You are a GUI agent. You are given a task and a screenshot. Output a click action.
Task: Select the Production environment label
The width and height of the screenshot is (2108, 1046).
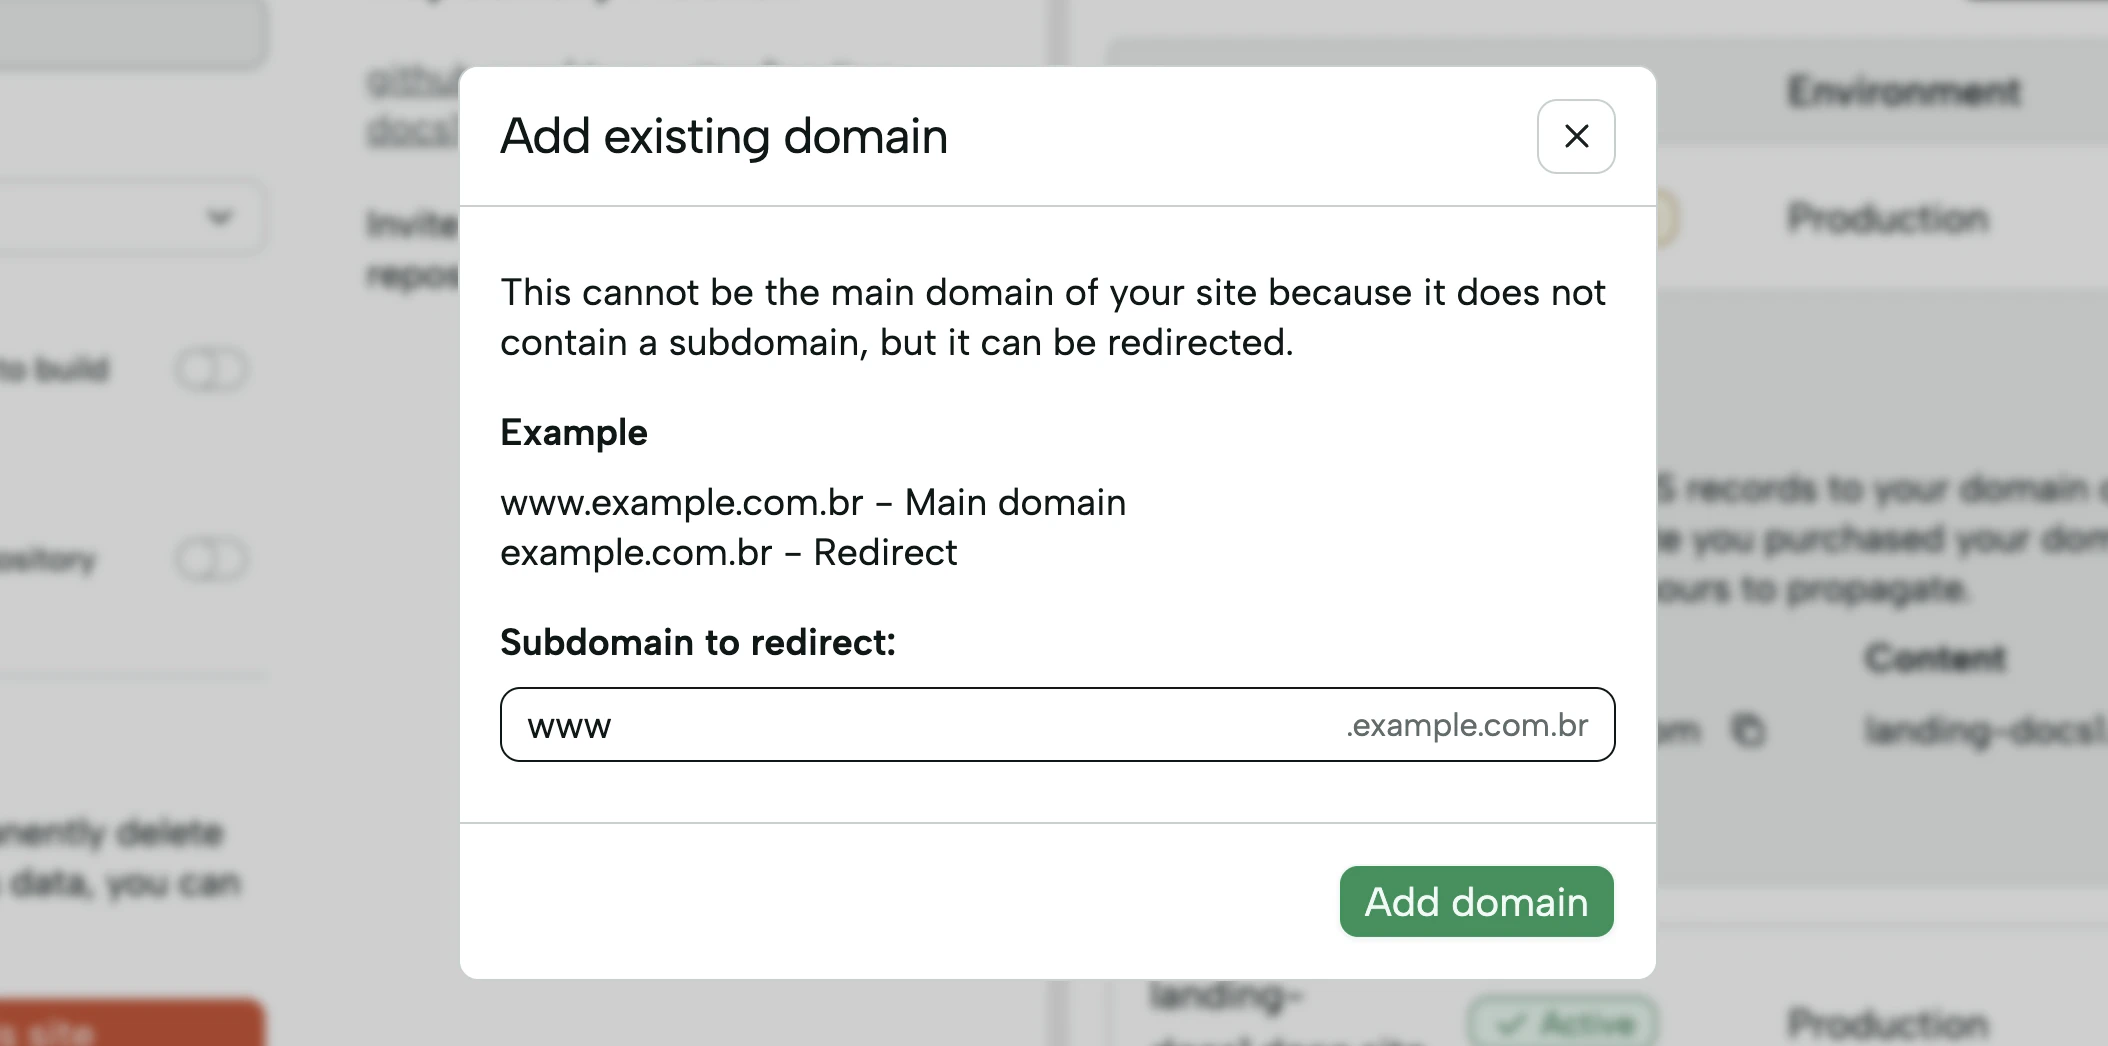(x=1888, y=218)
